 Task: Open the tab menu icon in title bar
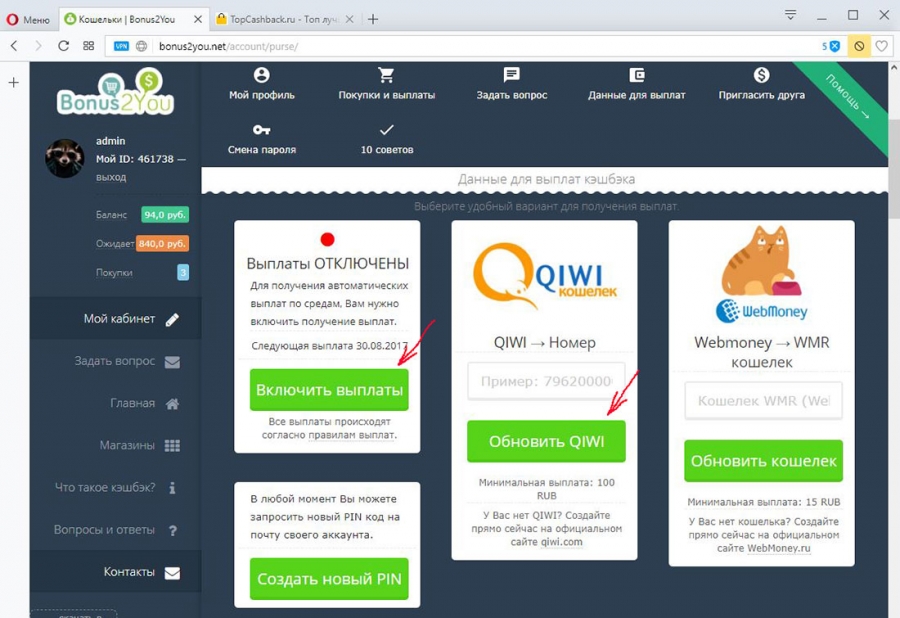[x=790, y=15]
